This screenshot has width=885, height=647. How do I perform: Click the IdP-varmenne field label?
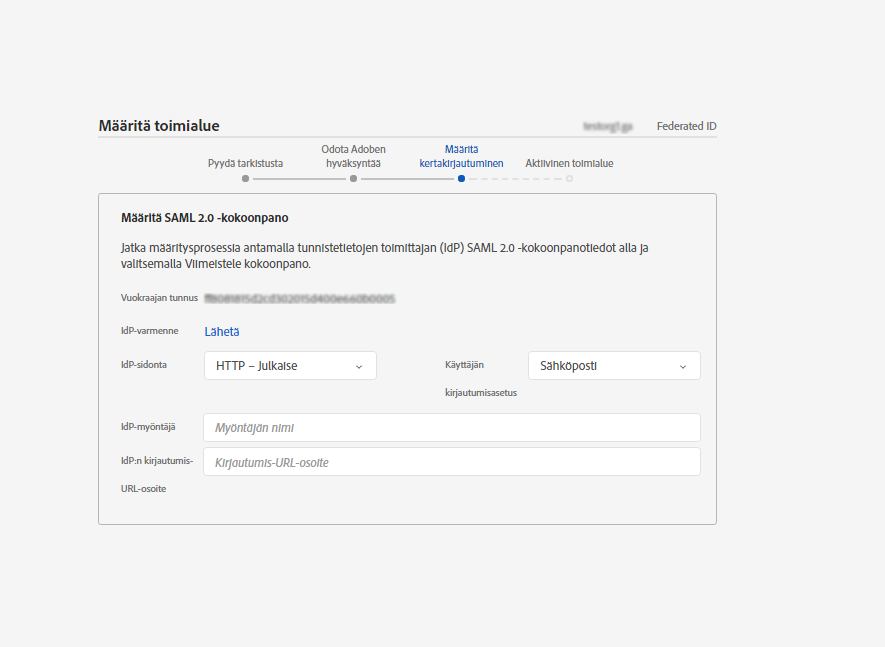pyautogui.click(x=149, y=331)
